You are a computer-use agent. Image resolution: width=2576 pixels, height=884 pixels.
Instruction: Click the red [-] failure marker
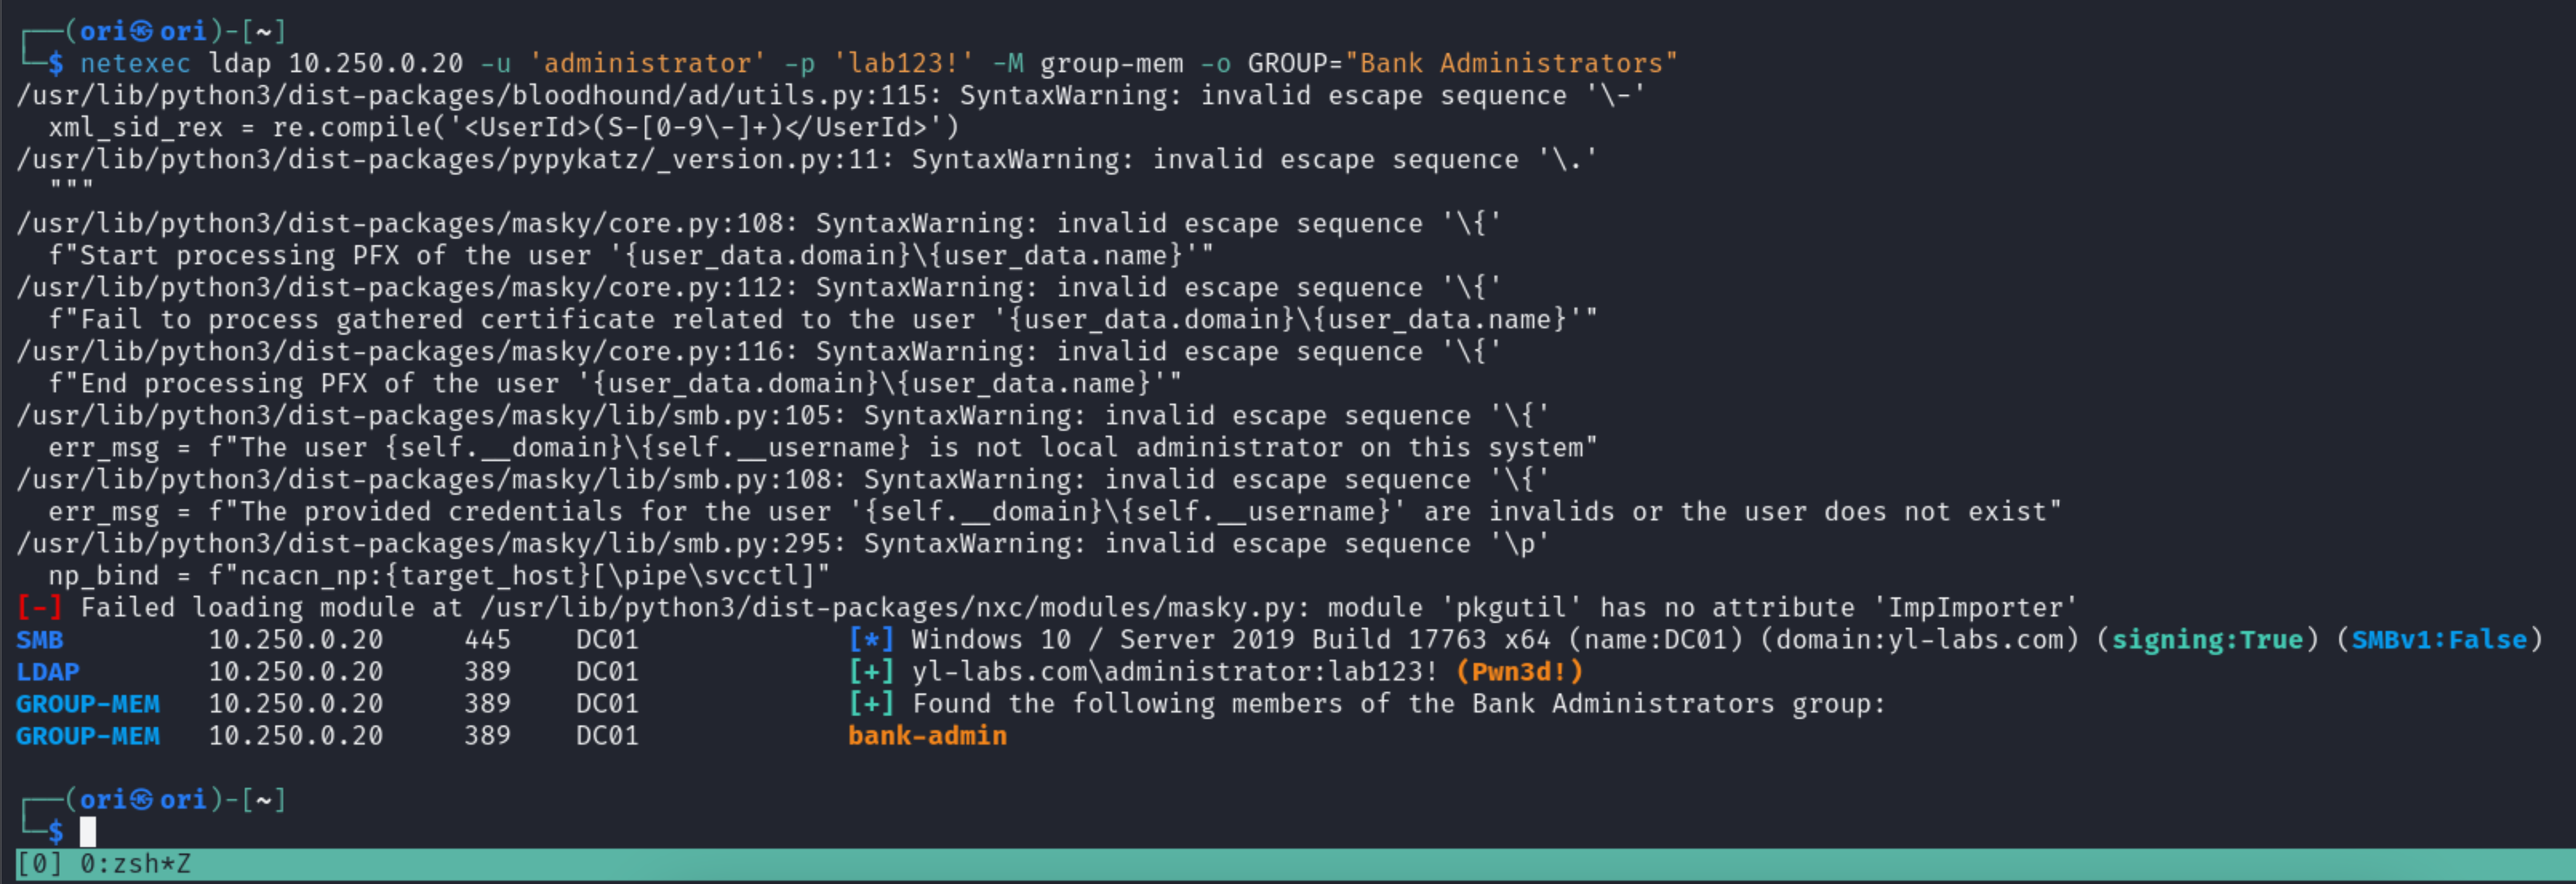[40, 608]
